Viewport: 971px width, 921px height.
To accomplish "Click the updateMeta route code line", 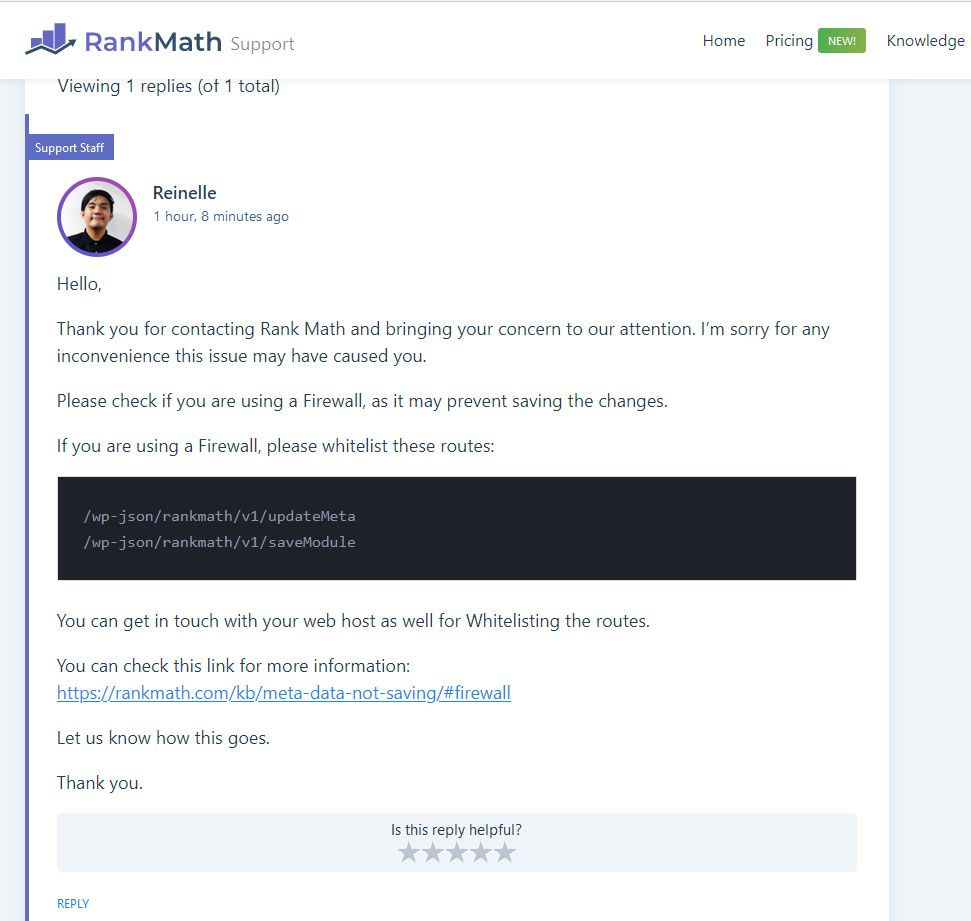I will tap(219, 516).
